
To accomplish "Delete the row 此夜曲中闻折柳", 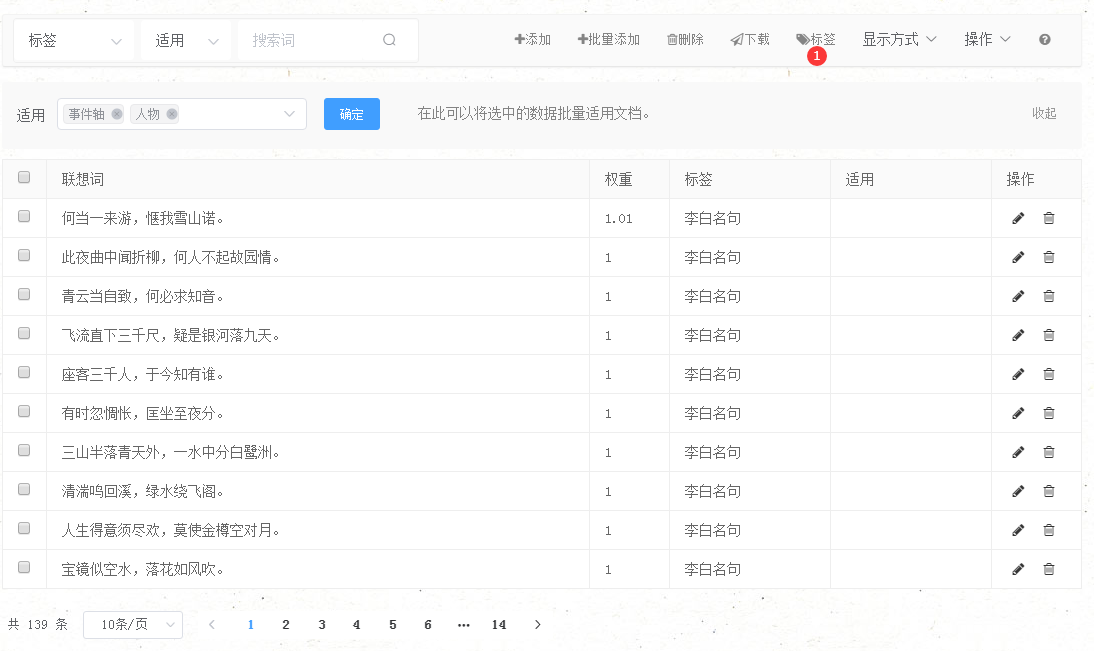I will pos(1049,257).
